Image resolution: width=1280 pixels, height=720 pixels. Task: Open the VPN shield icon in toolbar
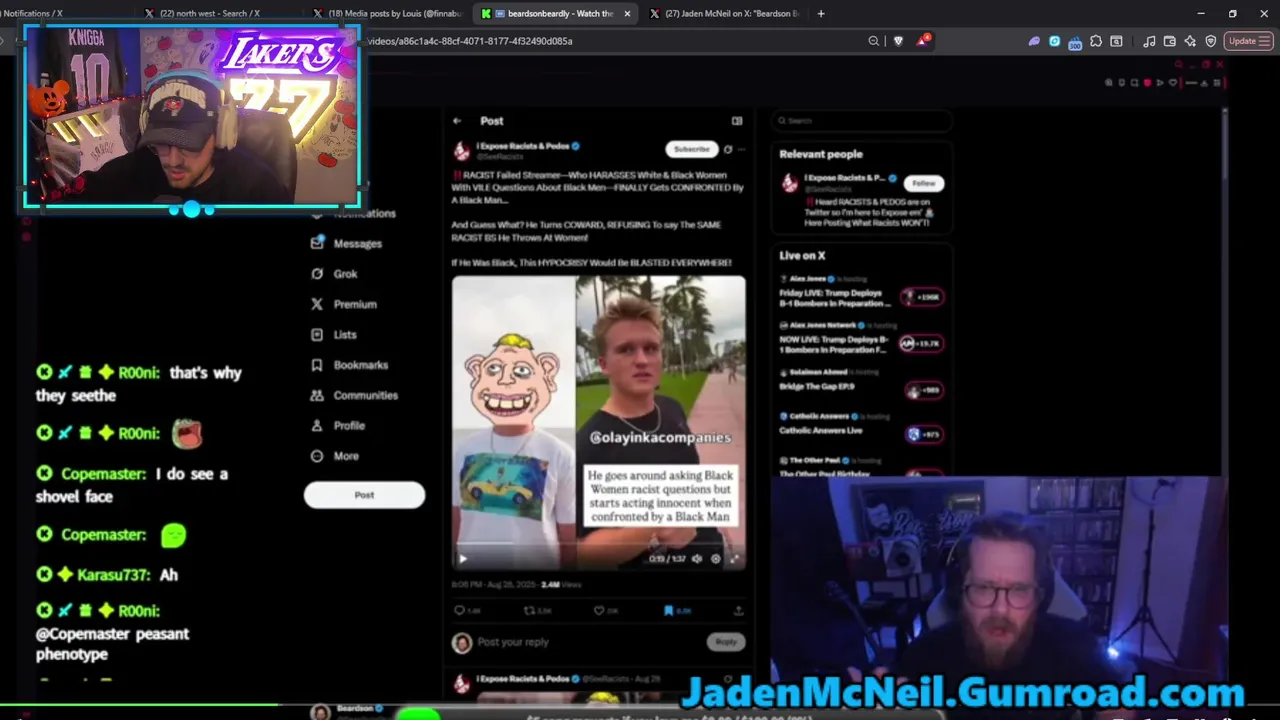[1211, 41]
